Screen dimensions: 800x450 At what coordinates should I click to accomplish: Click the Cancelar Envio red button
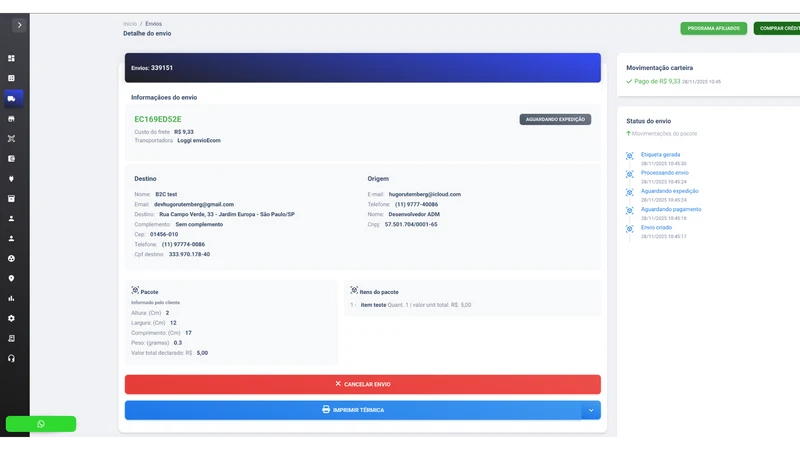(x=363, y=384)
